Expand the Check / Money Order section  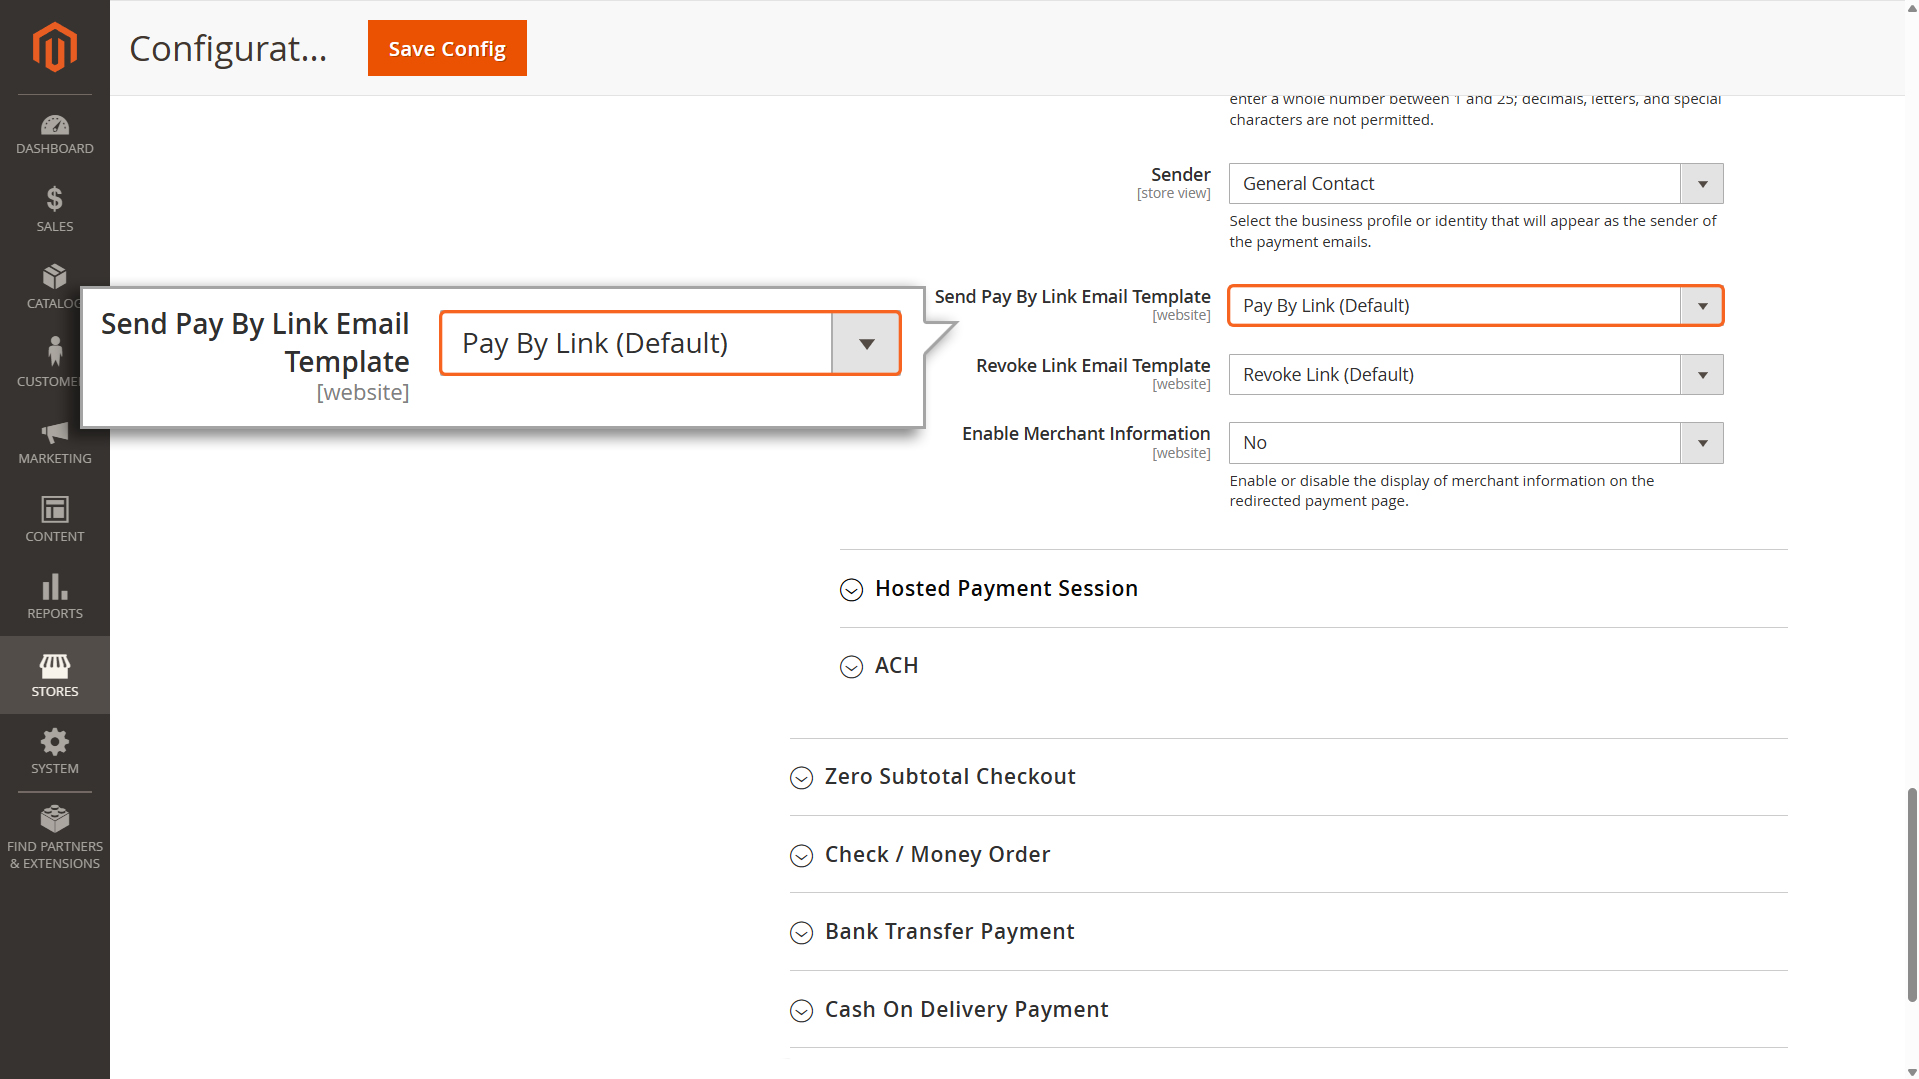tap(936, 855)
